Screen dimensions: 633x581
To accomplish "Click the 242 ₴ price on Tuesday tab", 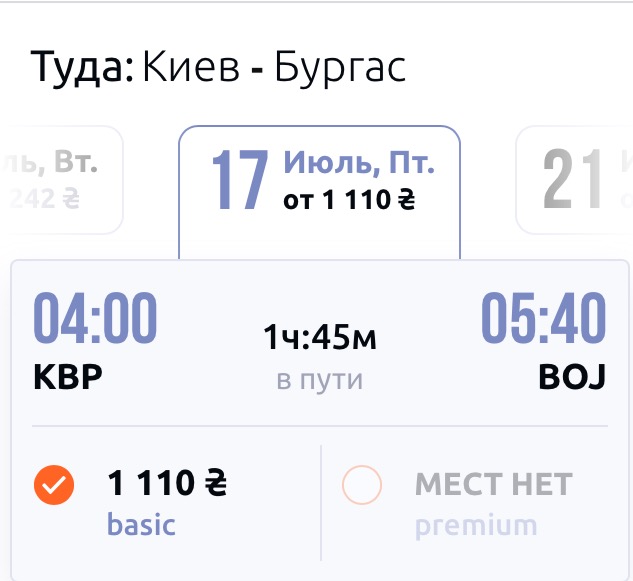I will 46,199.
